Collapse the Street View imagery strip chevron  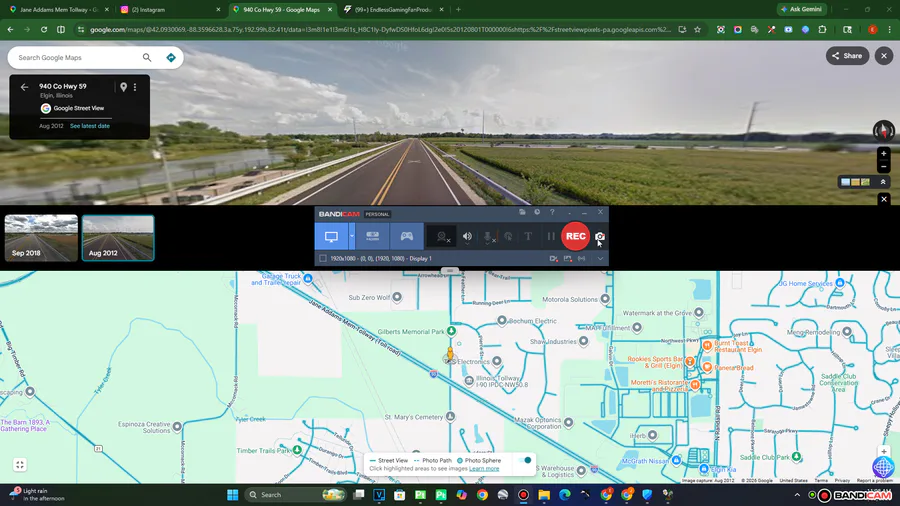pyautogui.click(x=883, y=182)
